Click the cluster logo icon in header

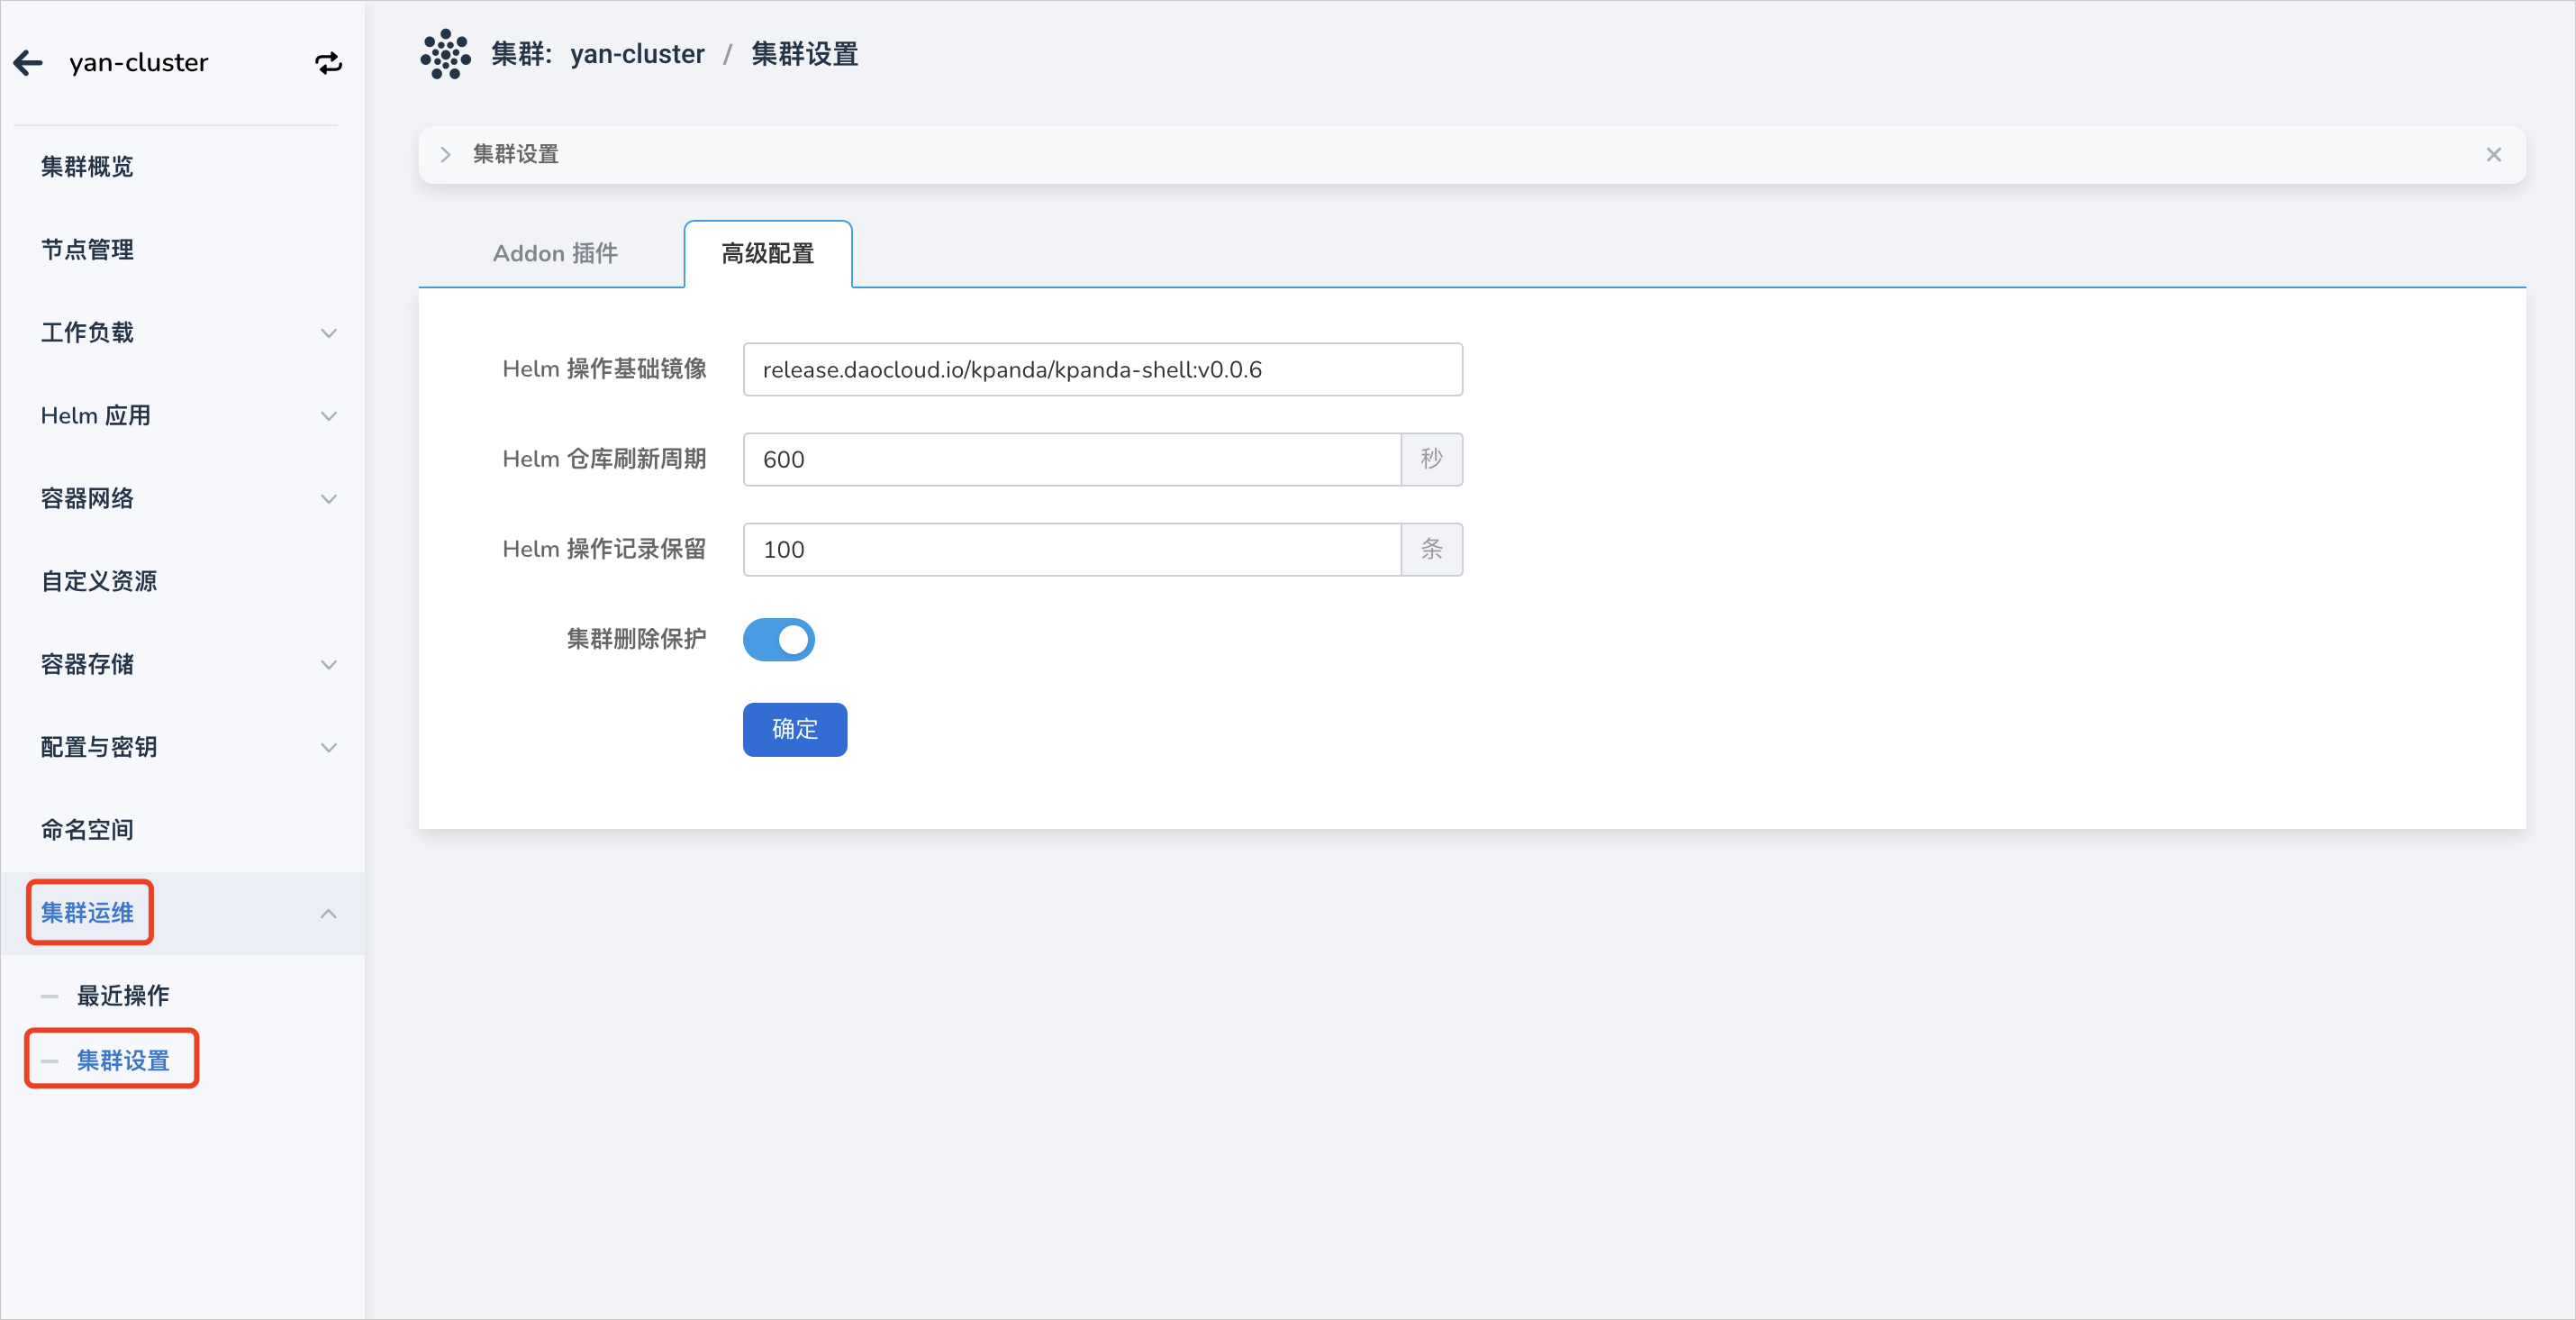(445, 54)
